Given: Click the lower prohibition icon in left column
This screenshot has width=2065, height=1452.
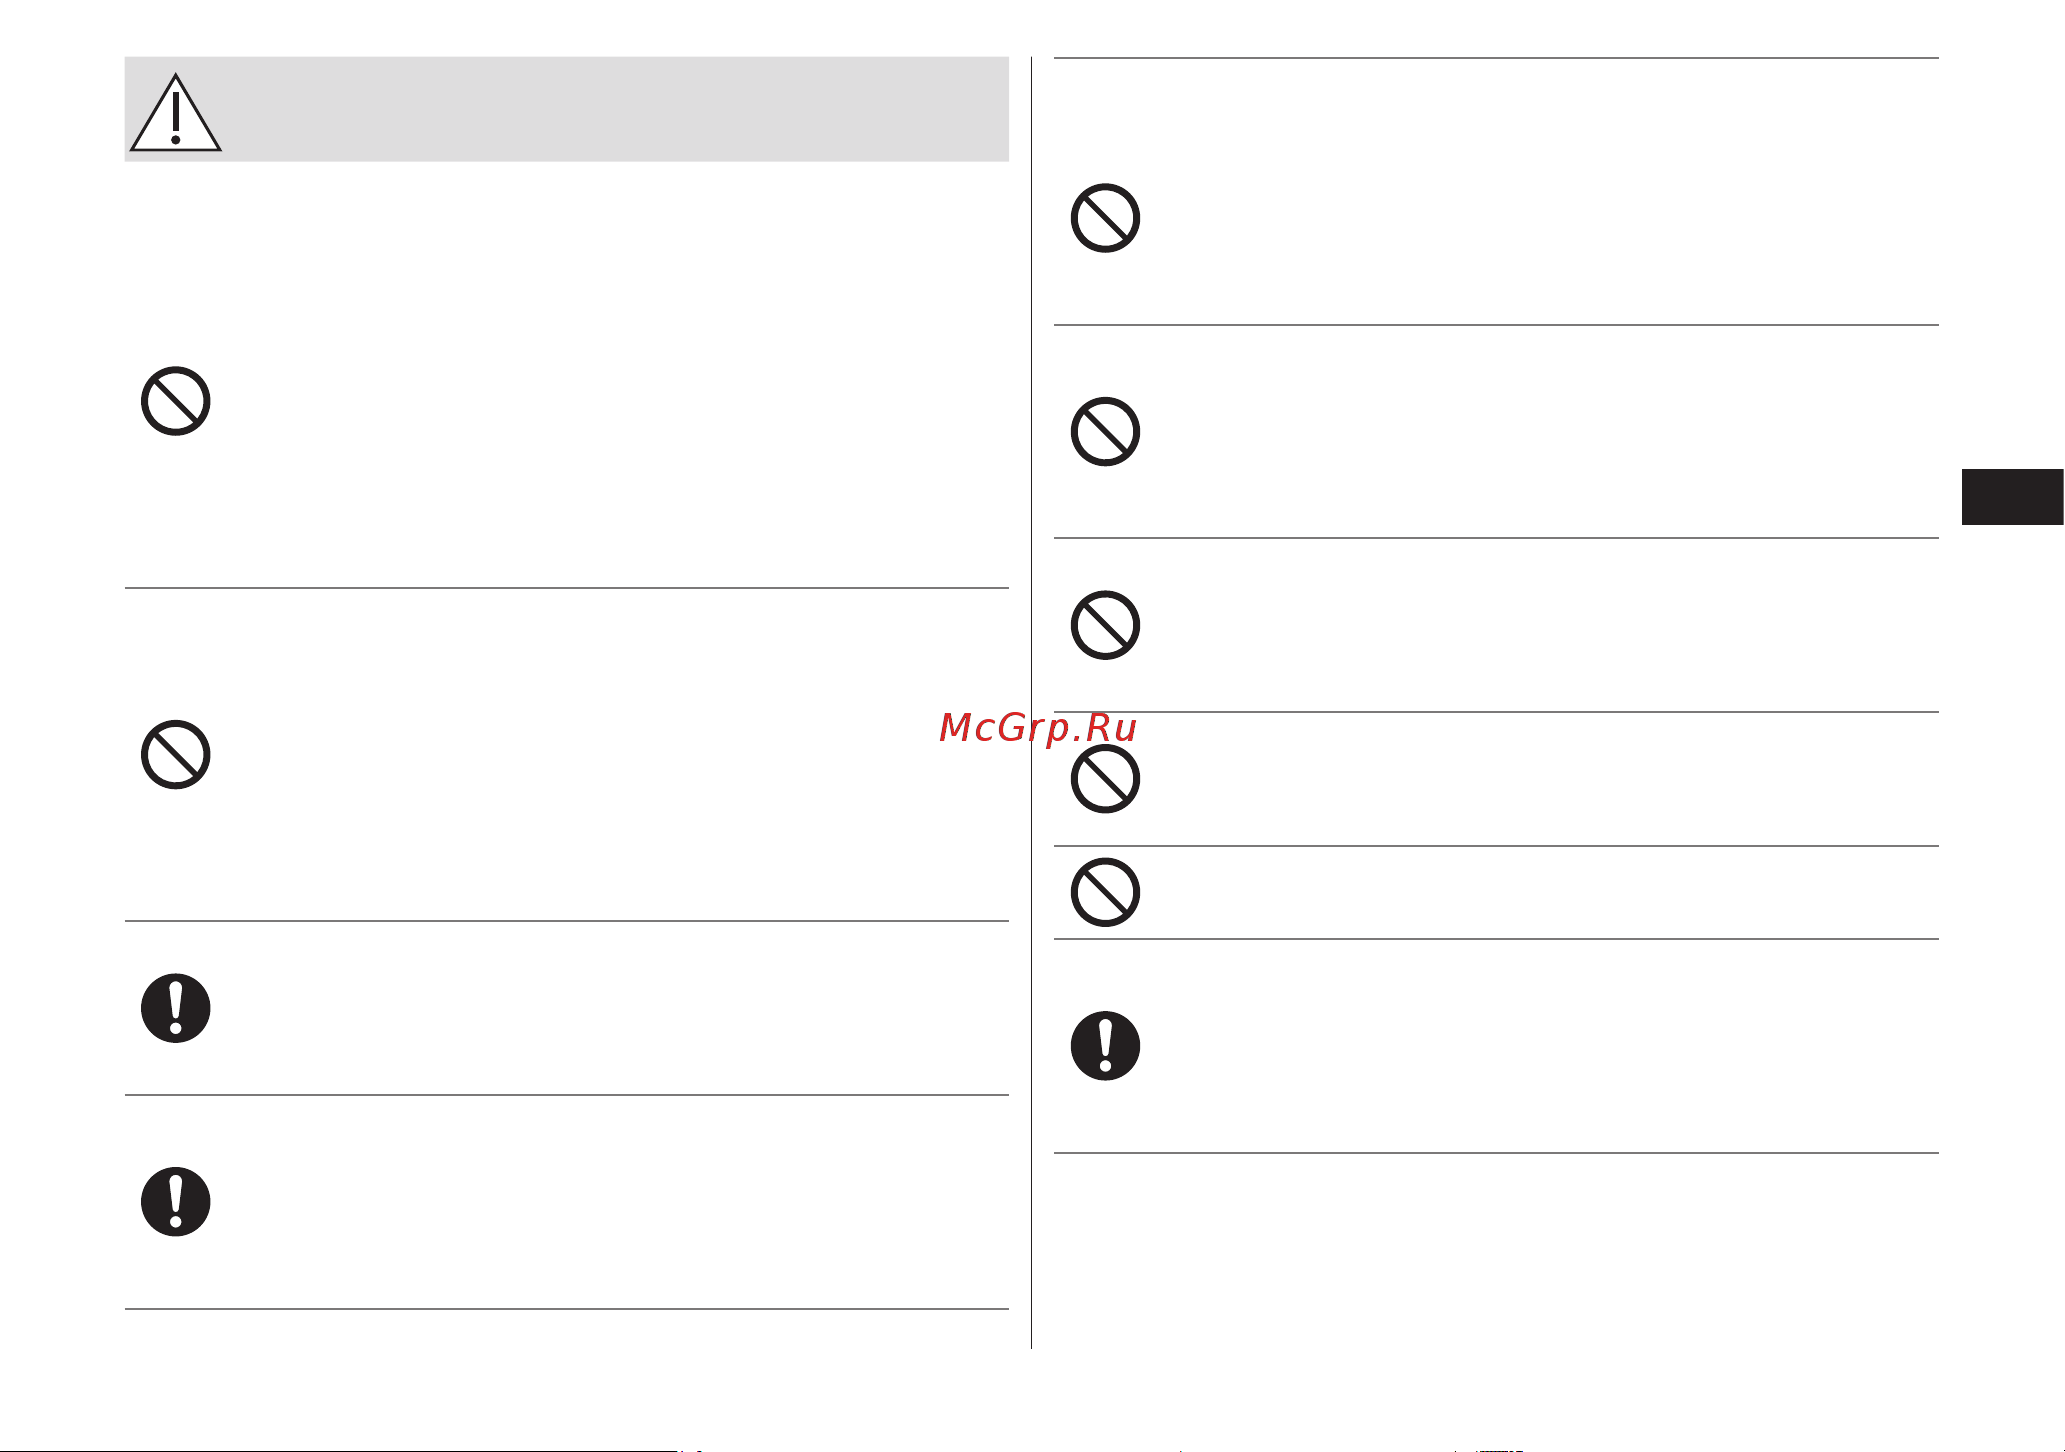Looking at the screenshot, I should [176, 754].
